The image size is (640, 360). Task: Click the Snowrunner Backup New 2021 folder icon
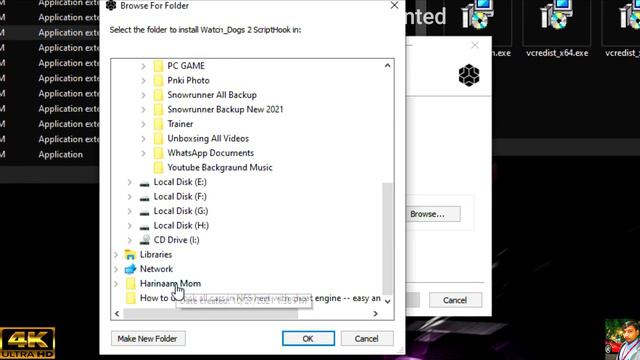[x=158, y=109]
